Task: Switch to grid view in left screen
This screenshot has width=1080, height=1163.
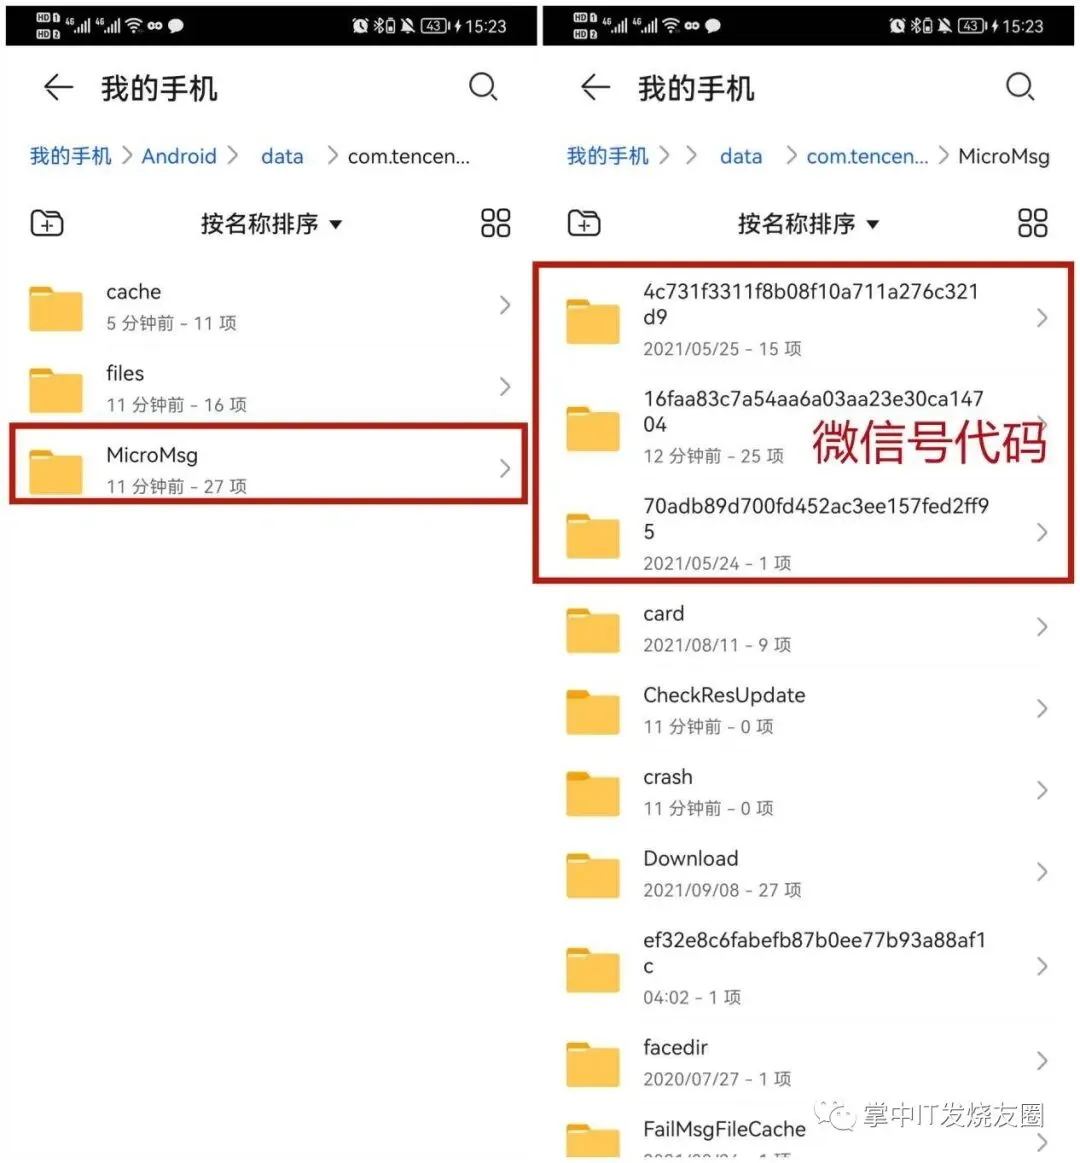Action: 495,223
